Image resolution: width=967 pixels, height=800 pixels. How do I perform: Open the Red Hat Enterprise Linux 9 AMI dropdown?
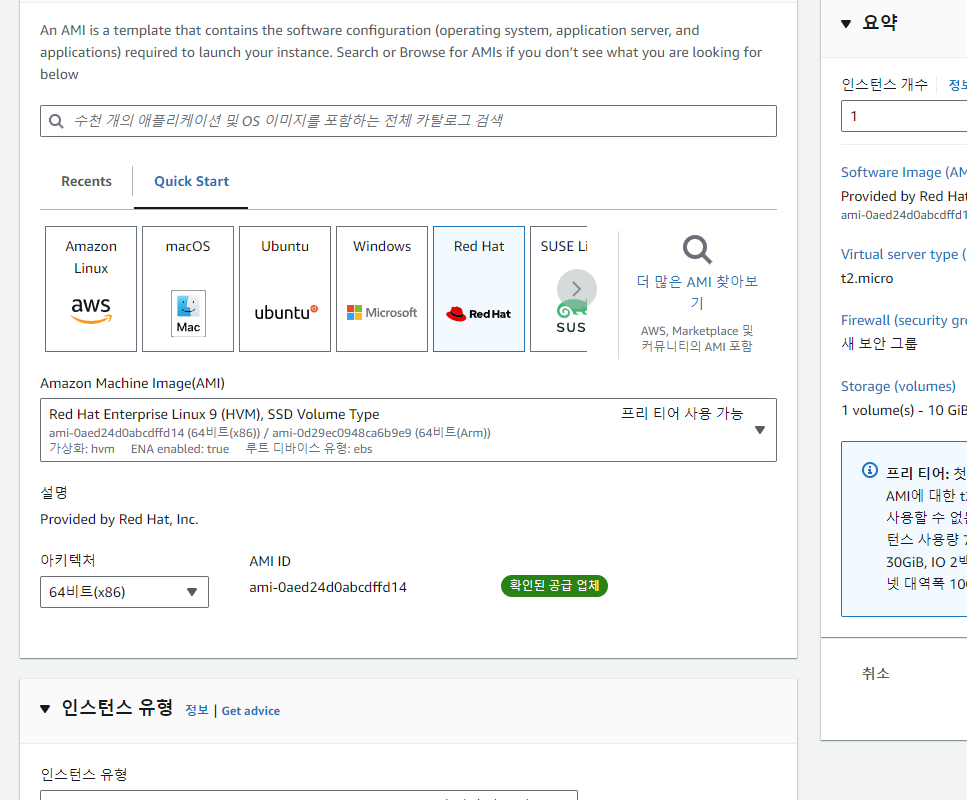(x=408, y=430)
